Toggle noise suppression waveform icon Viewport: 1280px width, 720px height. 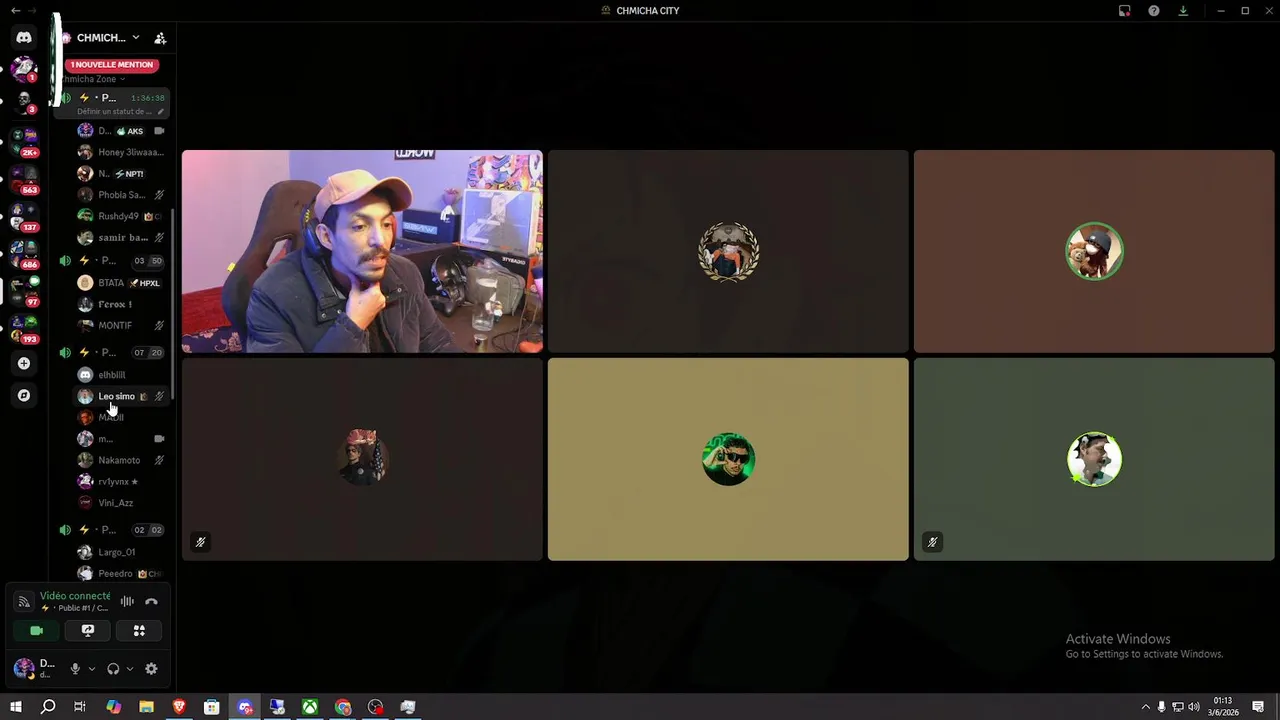[x=127, y=601]
